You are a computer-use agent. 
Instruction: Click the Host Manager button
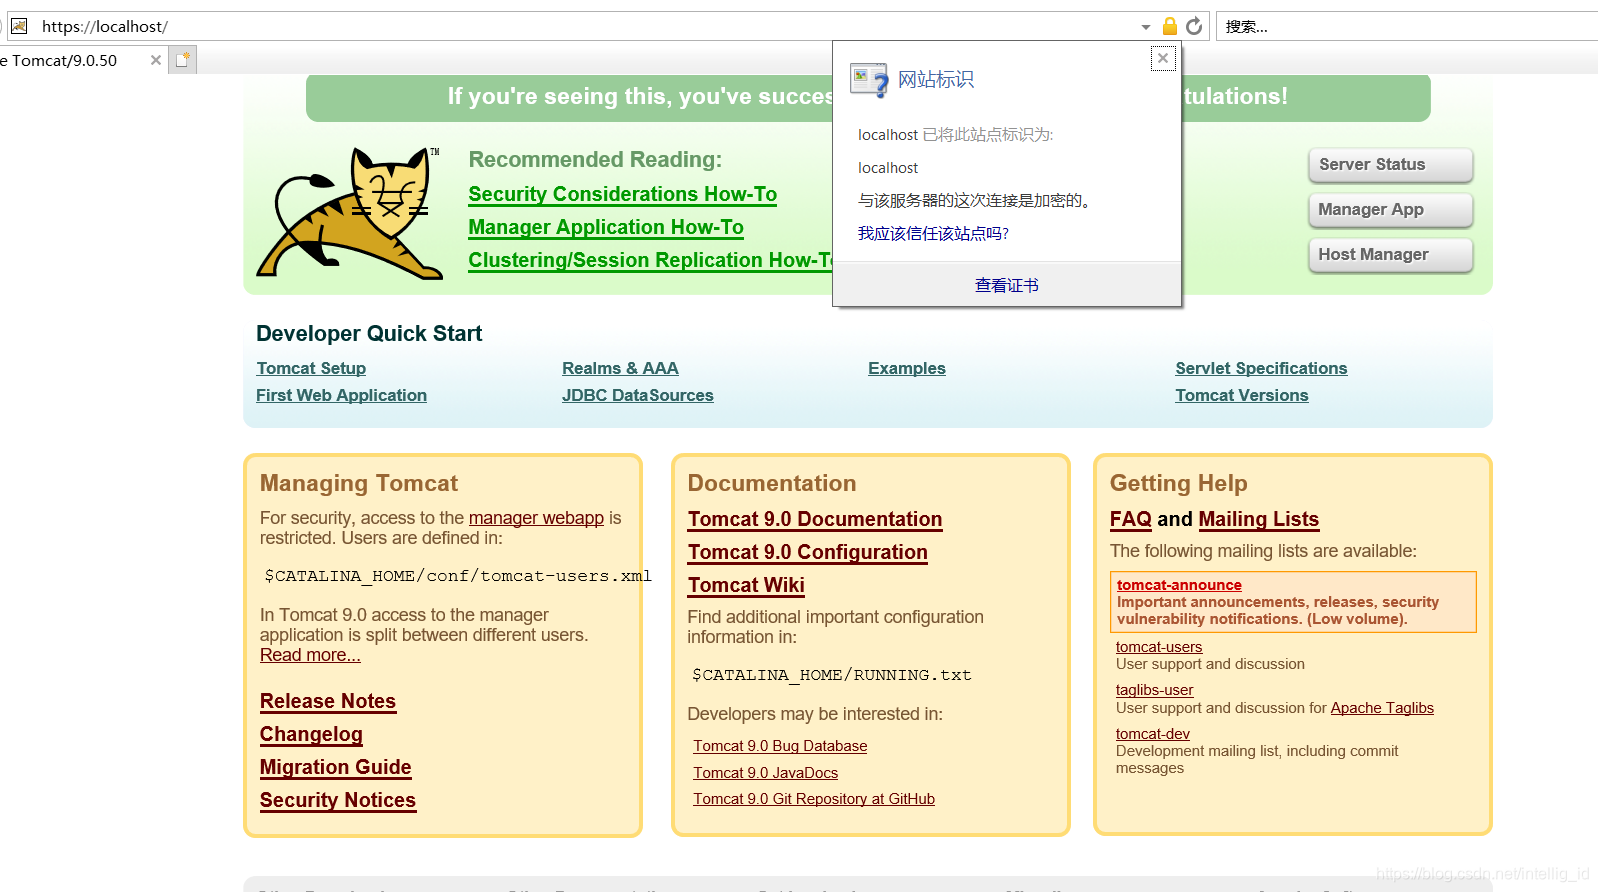[1390, 255]
